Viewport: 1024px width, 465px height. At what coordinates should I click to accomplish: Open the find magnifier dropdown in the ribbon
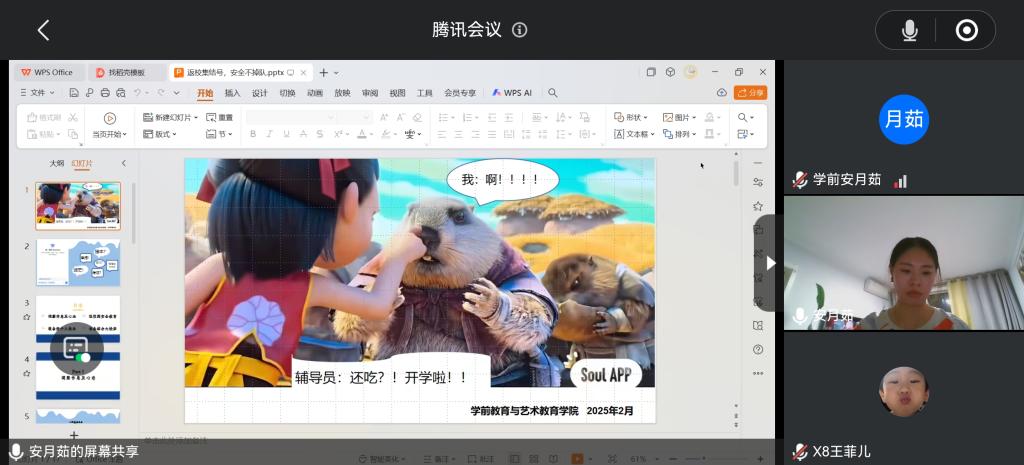pos(745,118)
